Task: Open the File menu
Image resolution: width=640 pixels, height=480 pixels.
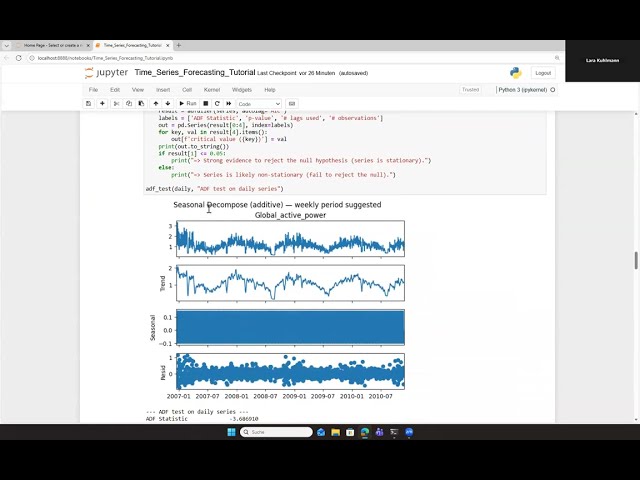Action: tap(93, 90)
